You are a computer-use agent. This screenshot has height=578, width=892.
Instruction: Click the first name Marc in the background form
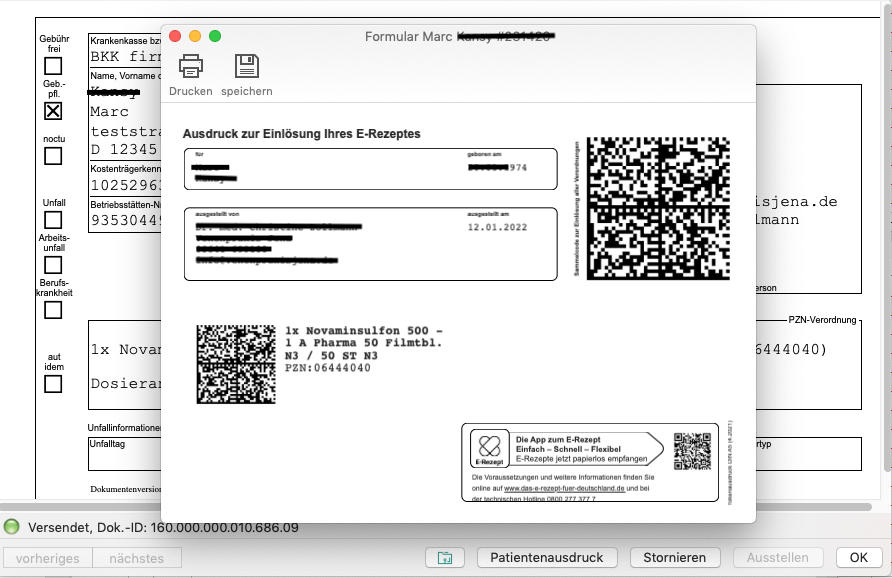click(x=110, y=112)
